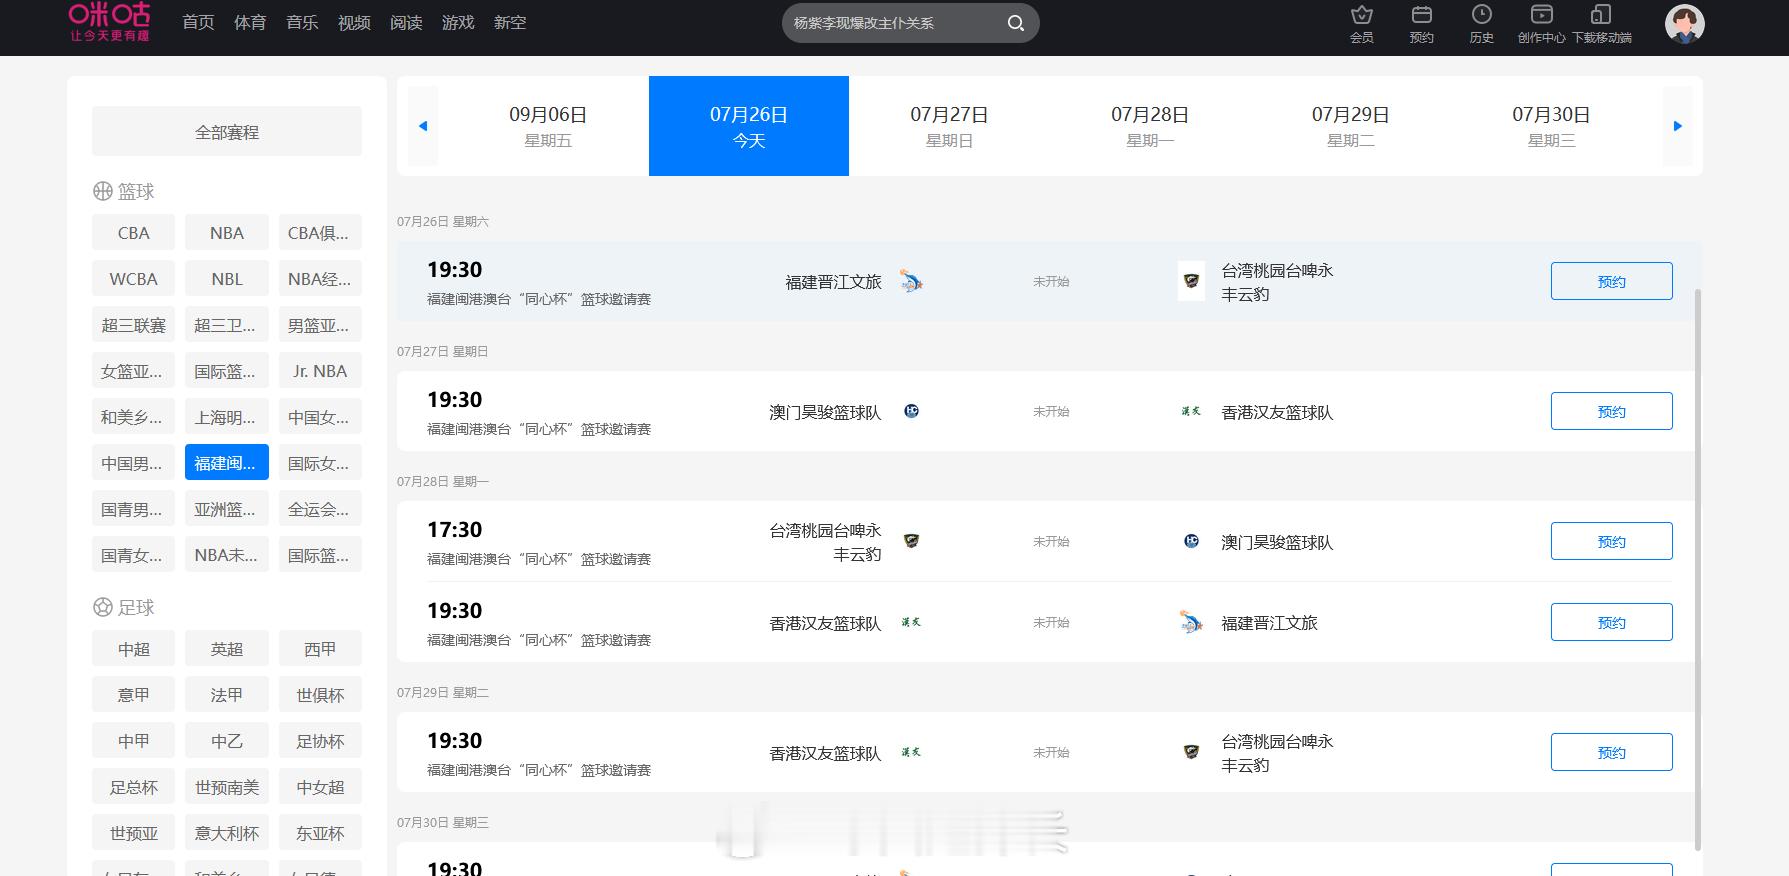Click 香港汉友篮球队 logo in 07月27日 match
This screenshot has width=1789, height=876.
pyautogui.click(x=1191, y=411)
